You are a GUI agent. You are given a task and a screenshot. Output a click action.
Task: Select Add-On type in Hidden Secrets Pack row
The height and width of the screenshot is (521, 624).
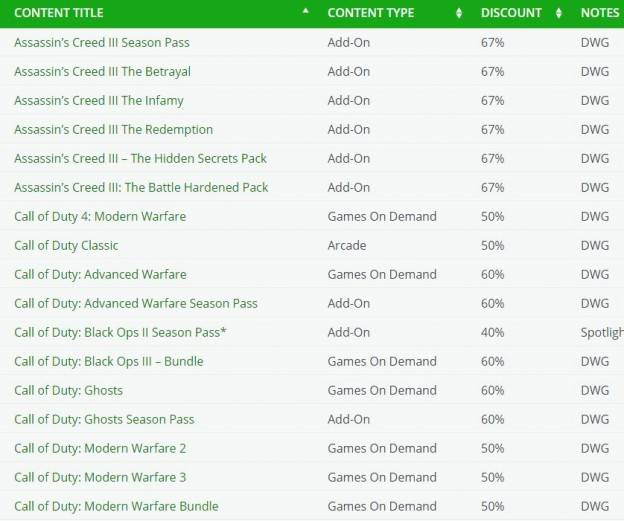point(349,158)
